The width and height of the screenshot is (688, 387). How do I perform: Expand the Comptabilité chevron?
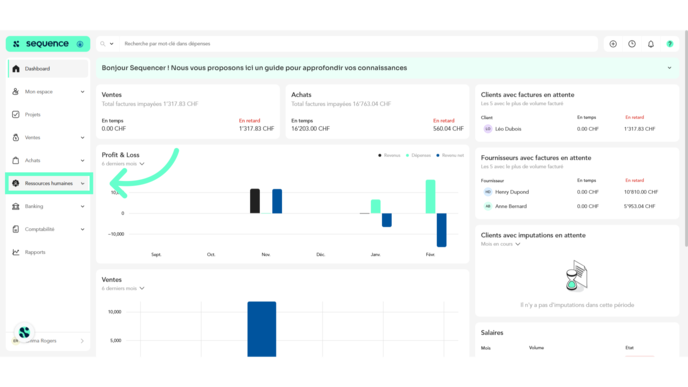click(x=82, y=229)
